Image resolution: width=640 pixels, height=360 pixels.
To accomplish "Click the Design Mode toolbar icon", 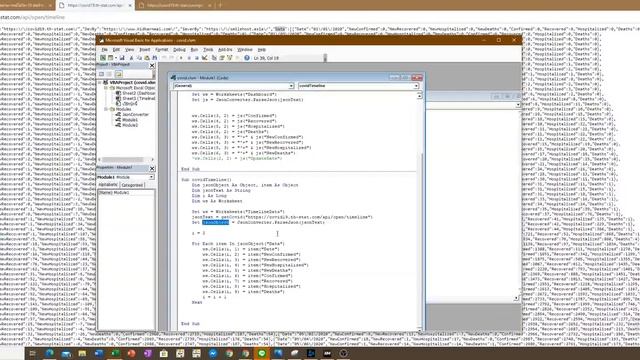I will tap(205, 58).
